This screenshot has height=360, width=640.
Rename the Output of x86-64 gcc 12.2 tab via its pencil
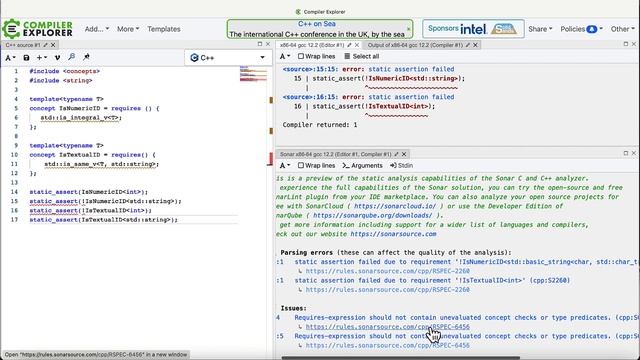[468, 45]
